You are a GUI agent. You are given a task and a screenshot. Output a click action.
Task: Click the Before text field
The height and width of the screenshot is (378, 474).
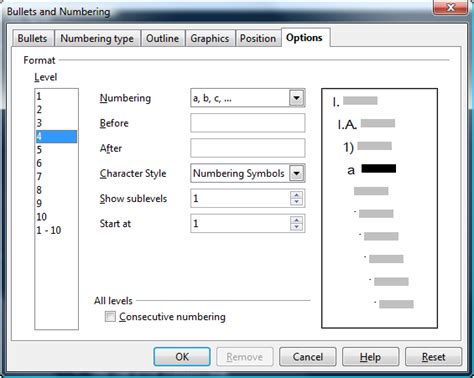pos(247,123)
